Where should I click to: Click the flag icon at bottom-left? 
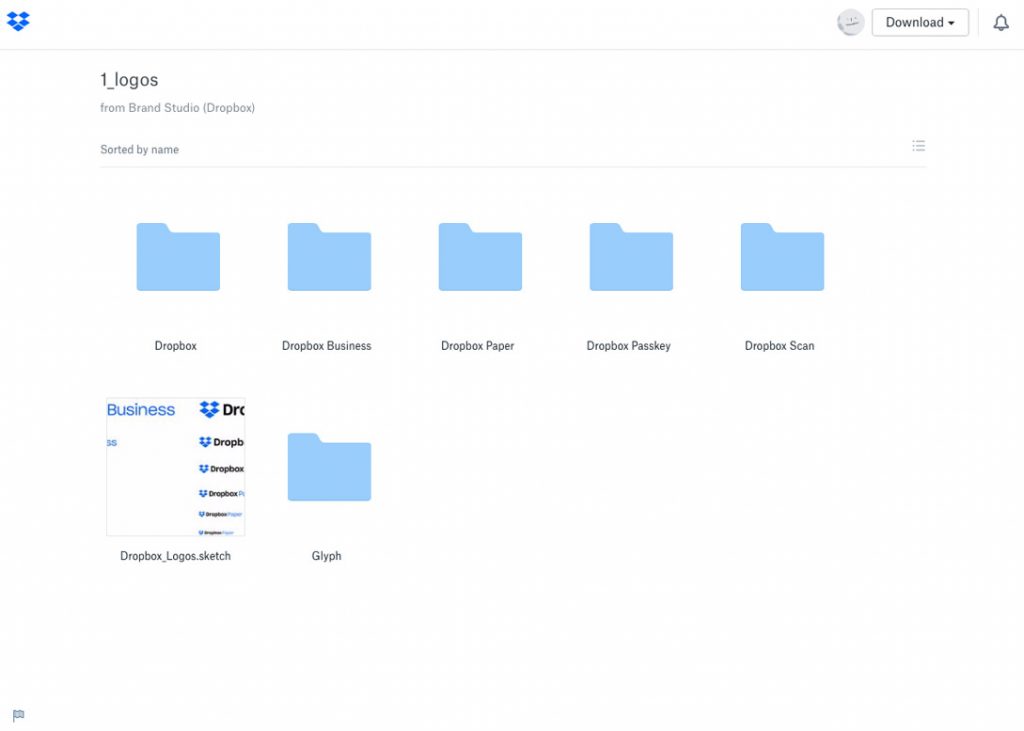coord(18,715)
